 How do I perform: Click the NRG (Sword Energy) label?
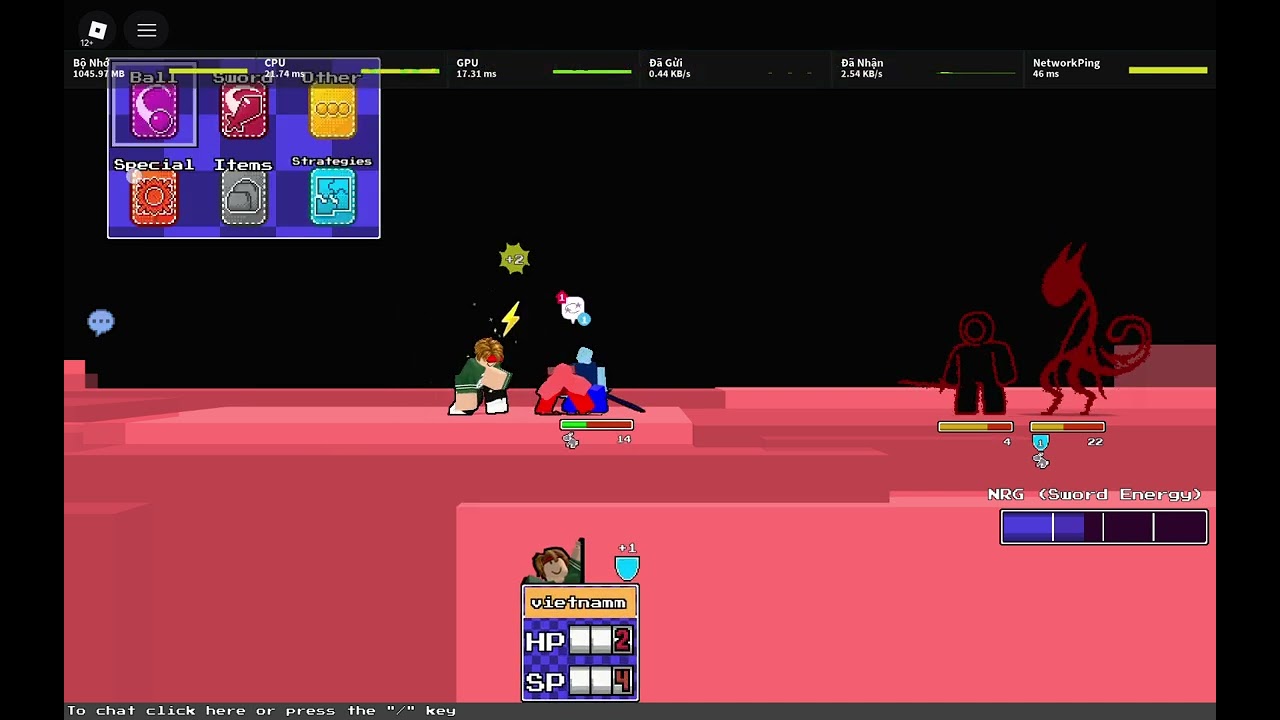tap(1095, 494)
